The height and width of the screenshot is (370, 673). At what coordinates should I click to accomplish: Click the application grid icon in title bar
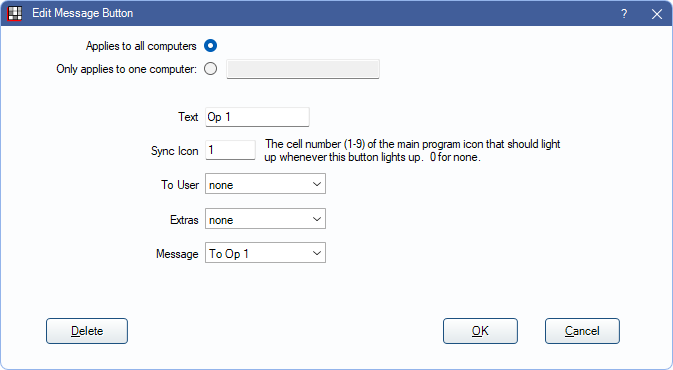point(15,13)
